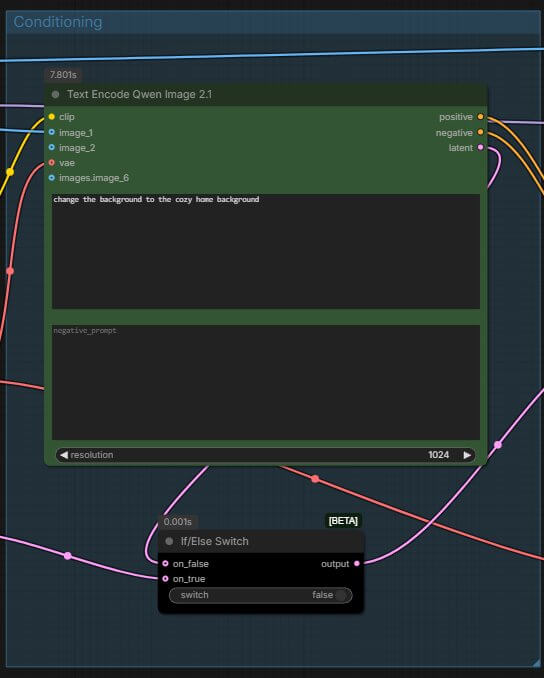
Task: Click the images.image_6 input socket
Action: (x=51, y=178)
